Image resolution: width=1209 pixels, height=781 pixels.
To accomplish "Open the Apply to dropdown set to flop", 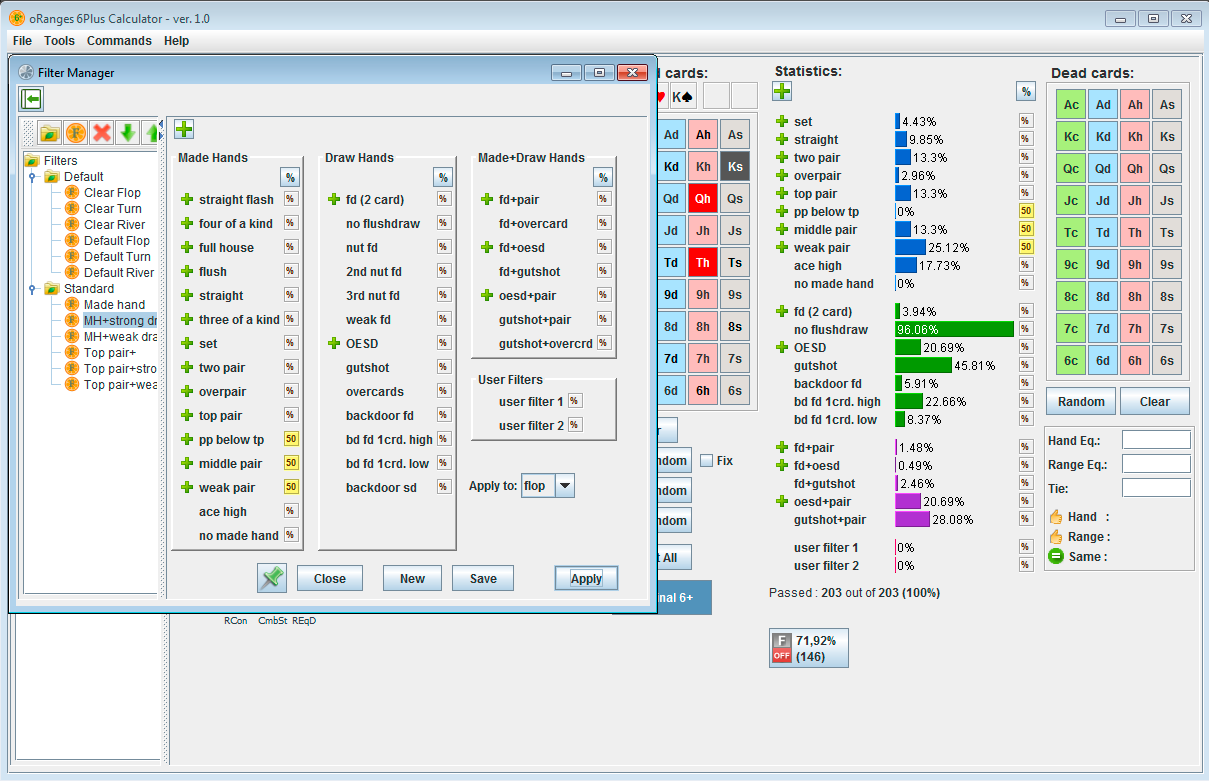I will 567,485.
